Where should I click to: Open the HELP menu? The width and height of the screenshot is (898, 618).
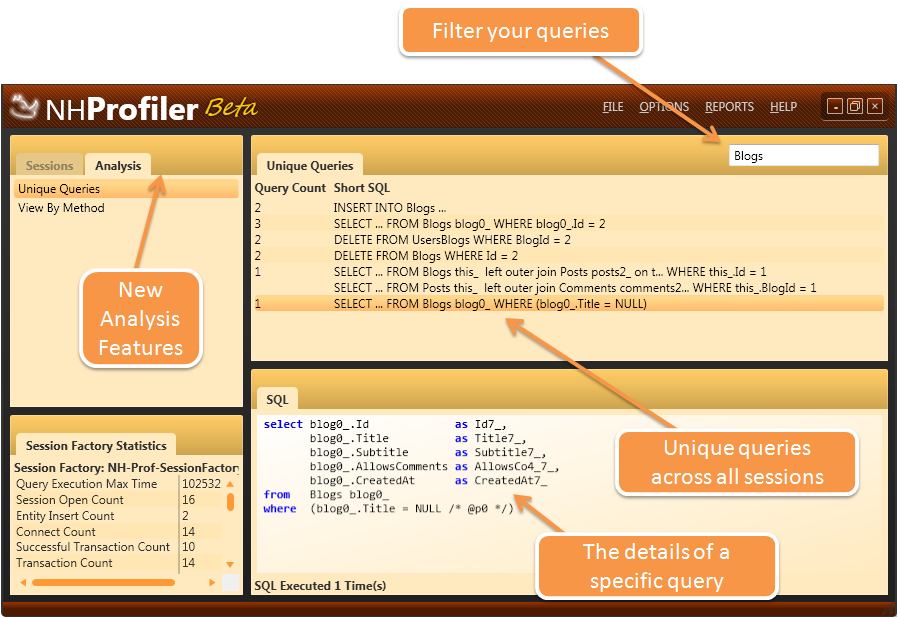click(x=783, y=107)
